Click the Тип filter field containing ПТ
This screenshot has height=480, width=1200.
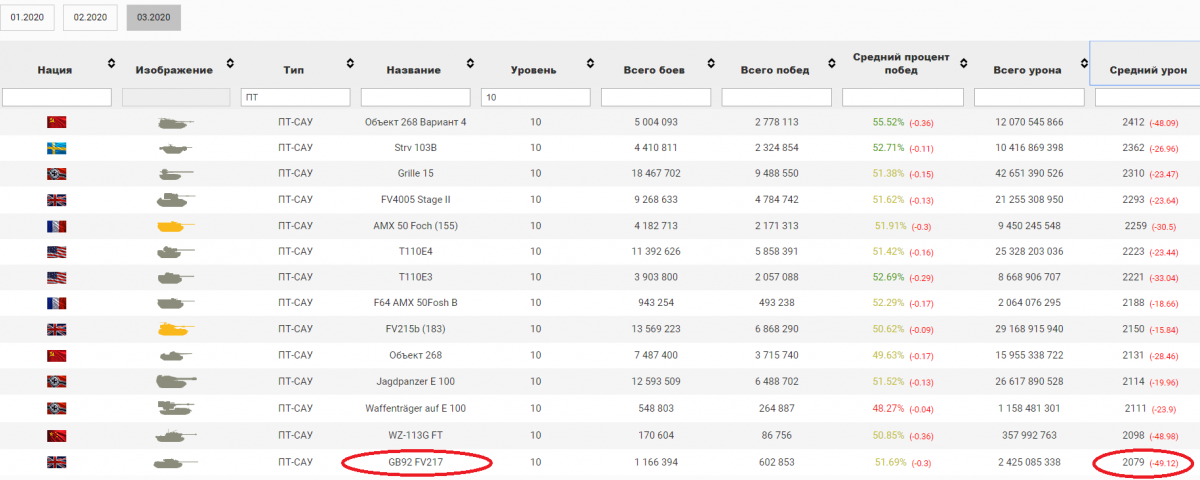point(296,97)
